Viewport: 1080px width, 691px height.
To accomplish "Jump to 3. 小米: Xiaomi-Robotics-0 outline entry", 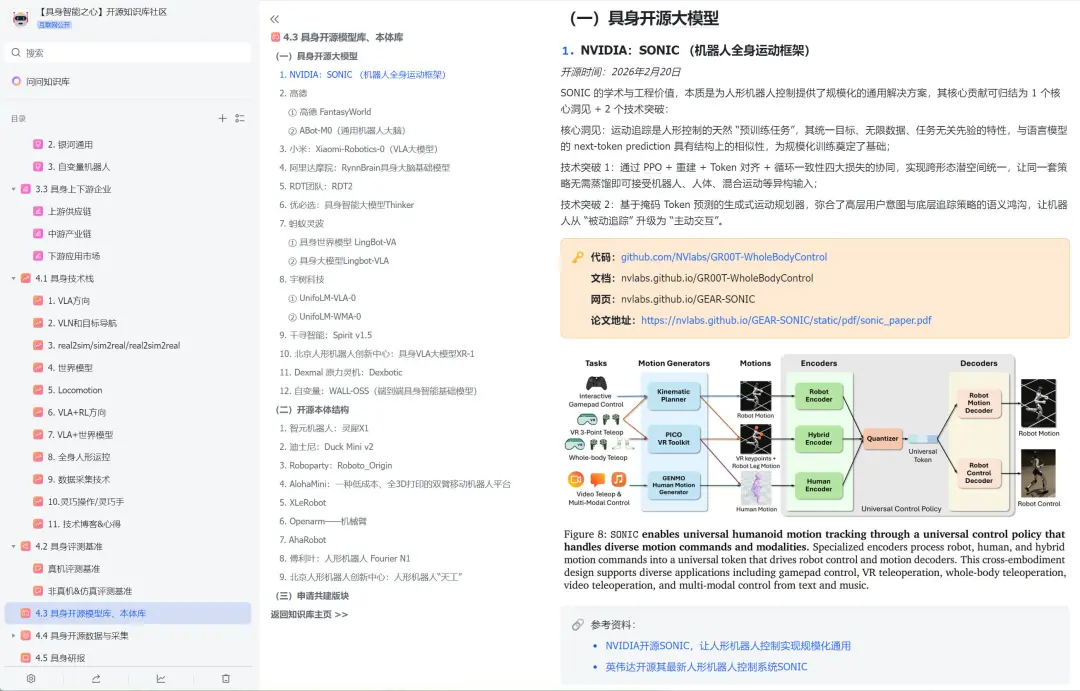I will [x=358, y=149].
